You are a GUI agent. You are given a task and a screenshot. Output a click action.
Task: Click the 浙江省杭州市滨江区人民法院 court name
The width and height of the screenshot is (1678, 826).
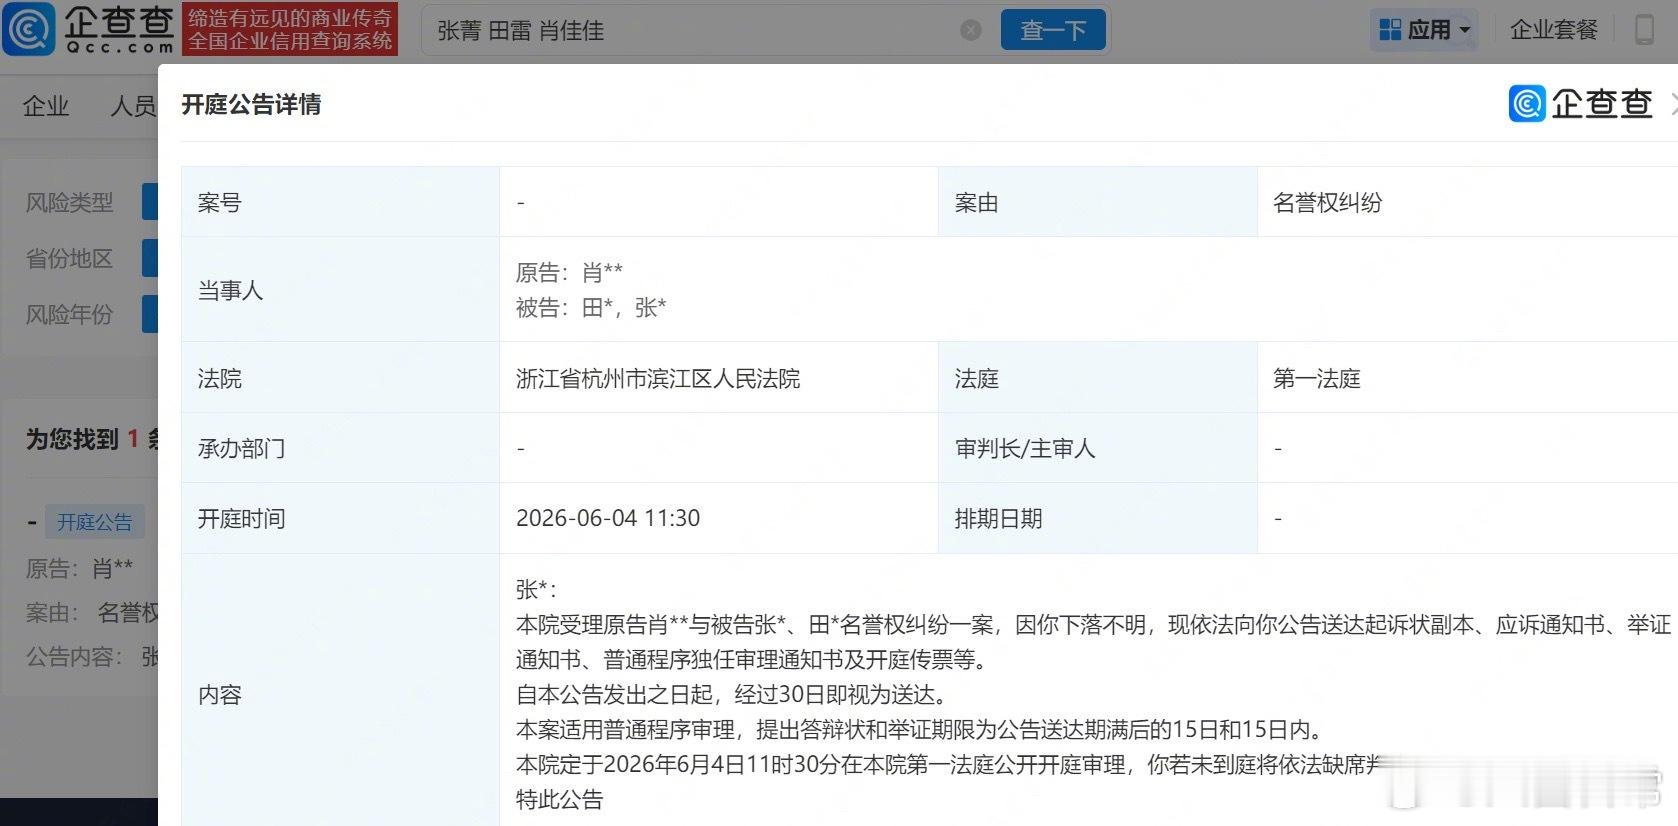[x=658, y=379]
